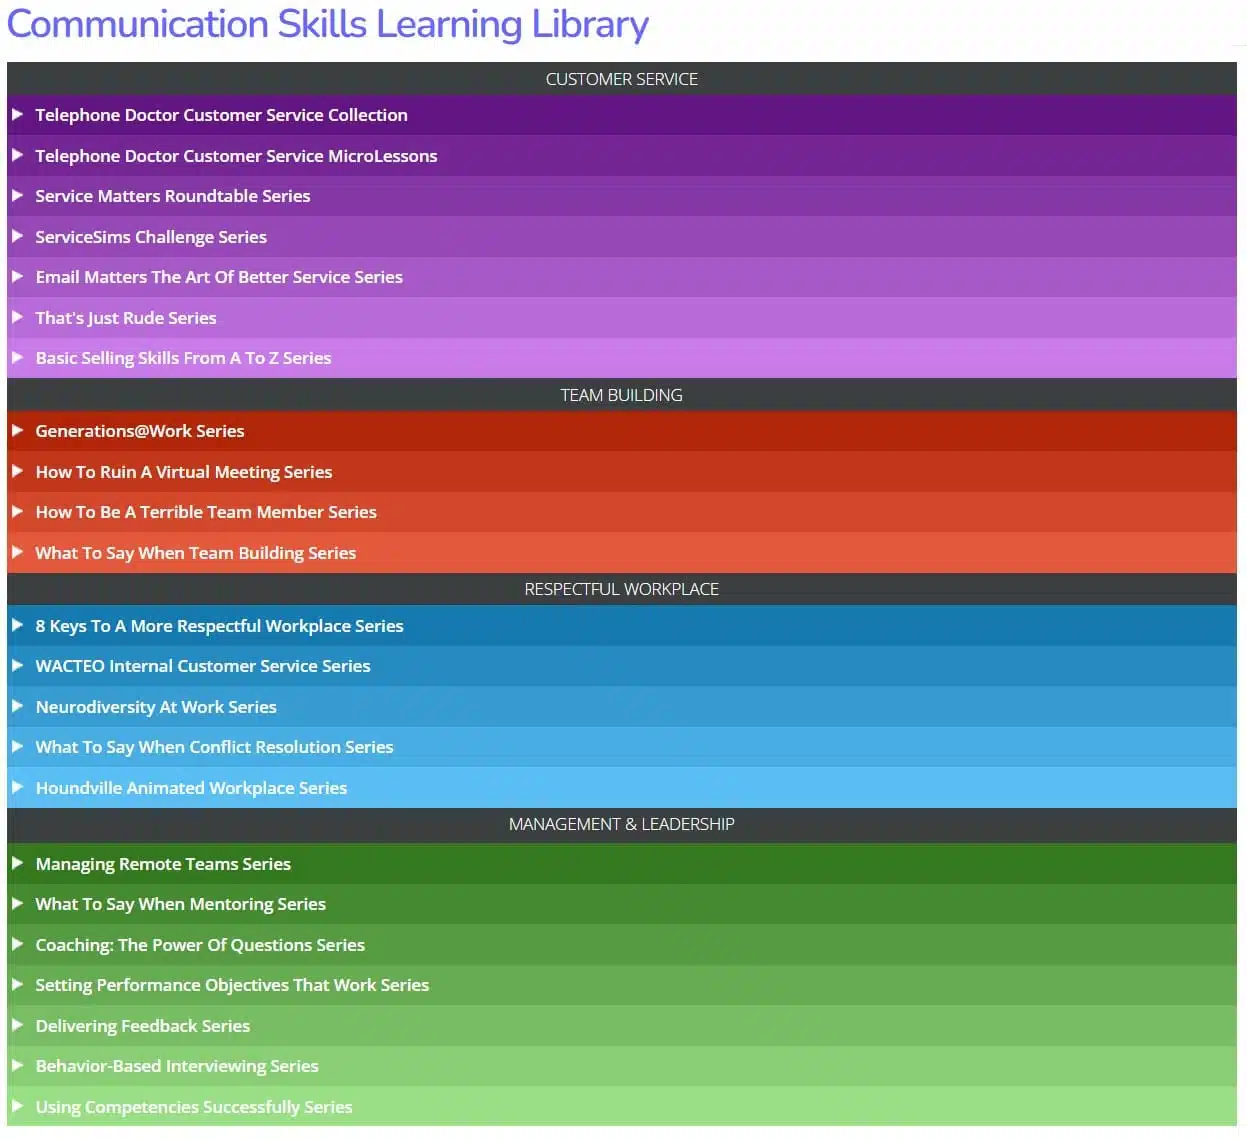Select WACTEO Internal Customer Service Series title

[x=203, y=666]
